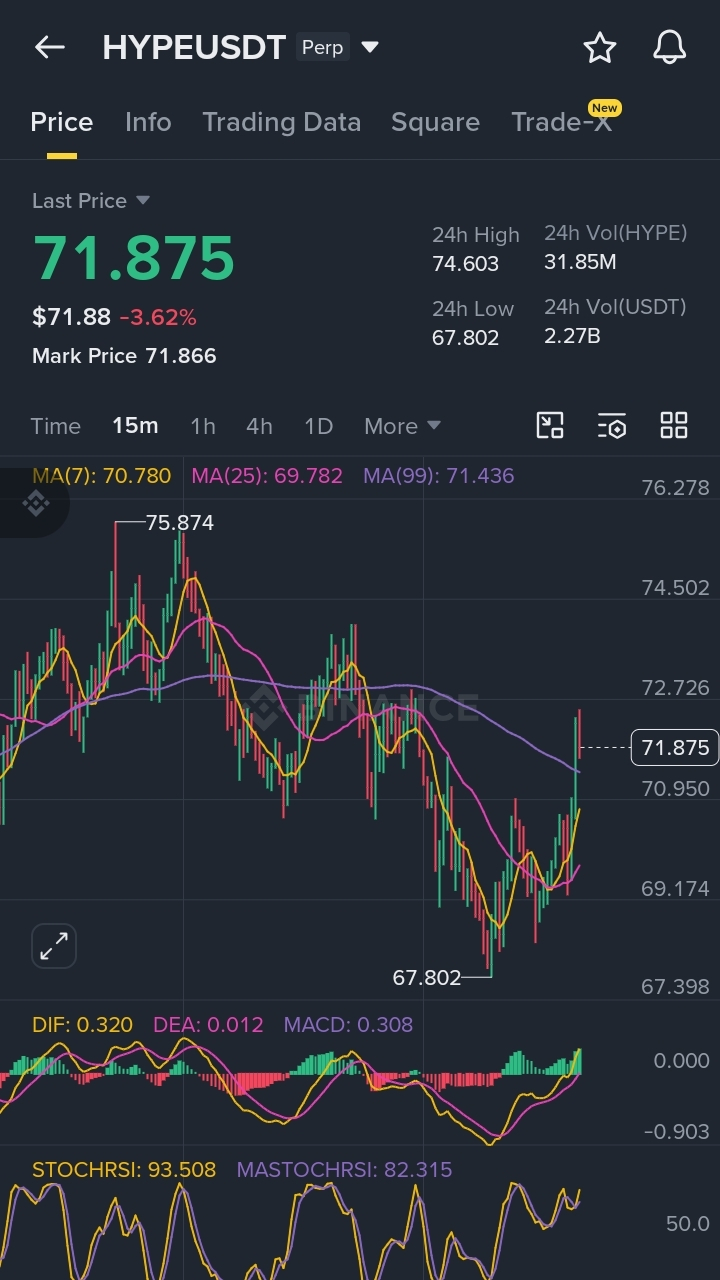Image resolution: width=720 pixels, height=1280 pixels.
Task: Tap the MA(25): 69.782 indicator label
Action: tap(266, 476)
